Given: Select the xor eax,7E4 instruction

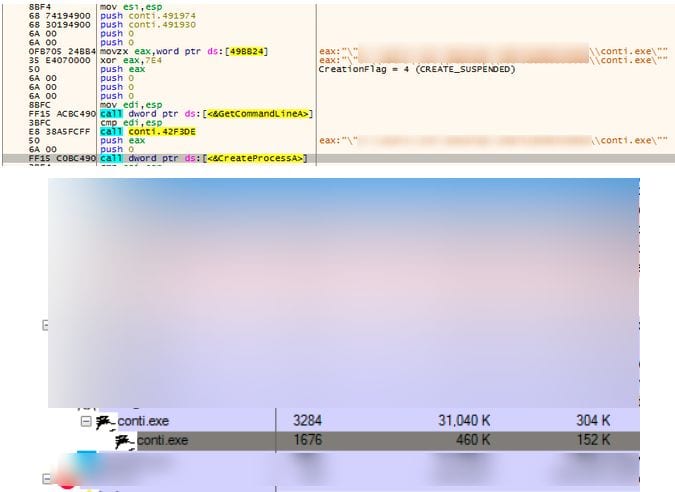Looking at the screenshot, I should [131, 60].
